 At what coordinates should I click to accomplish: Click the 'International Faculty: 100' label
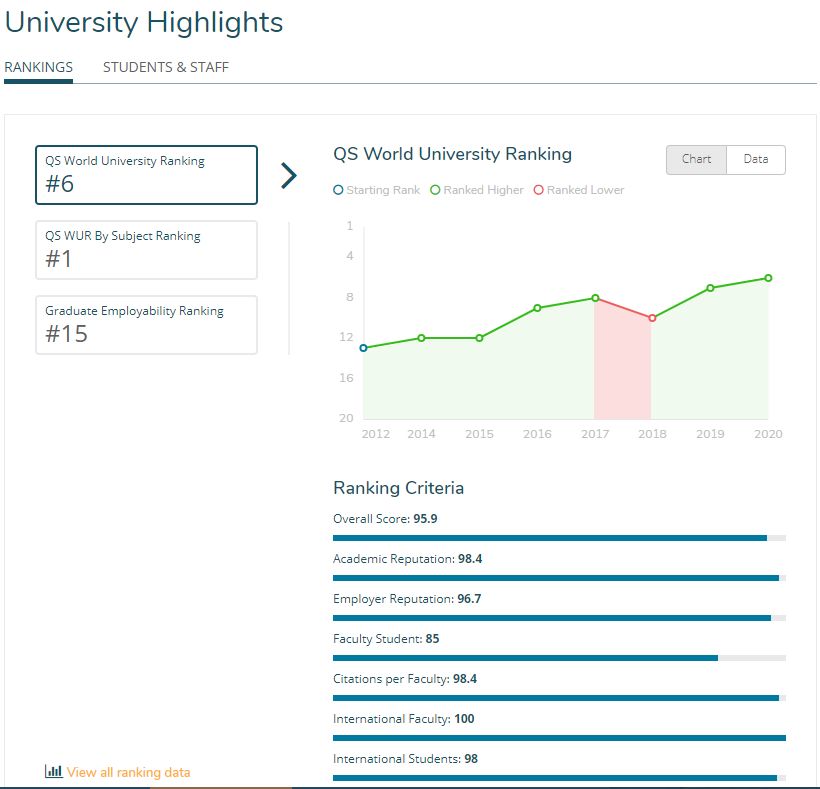[x=404, y=719]
